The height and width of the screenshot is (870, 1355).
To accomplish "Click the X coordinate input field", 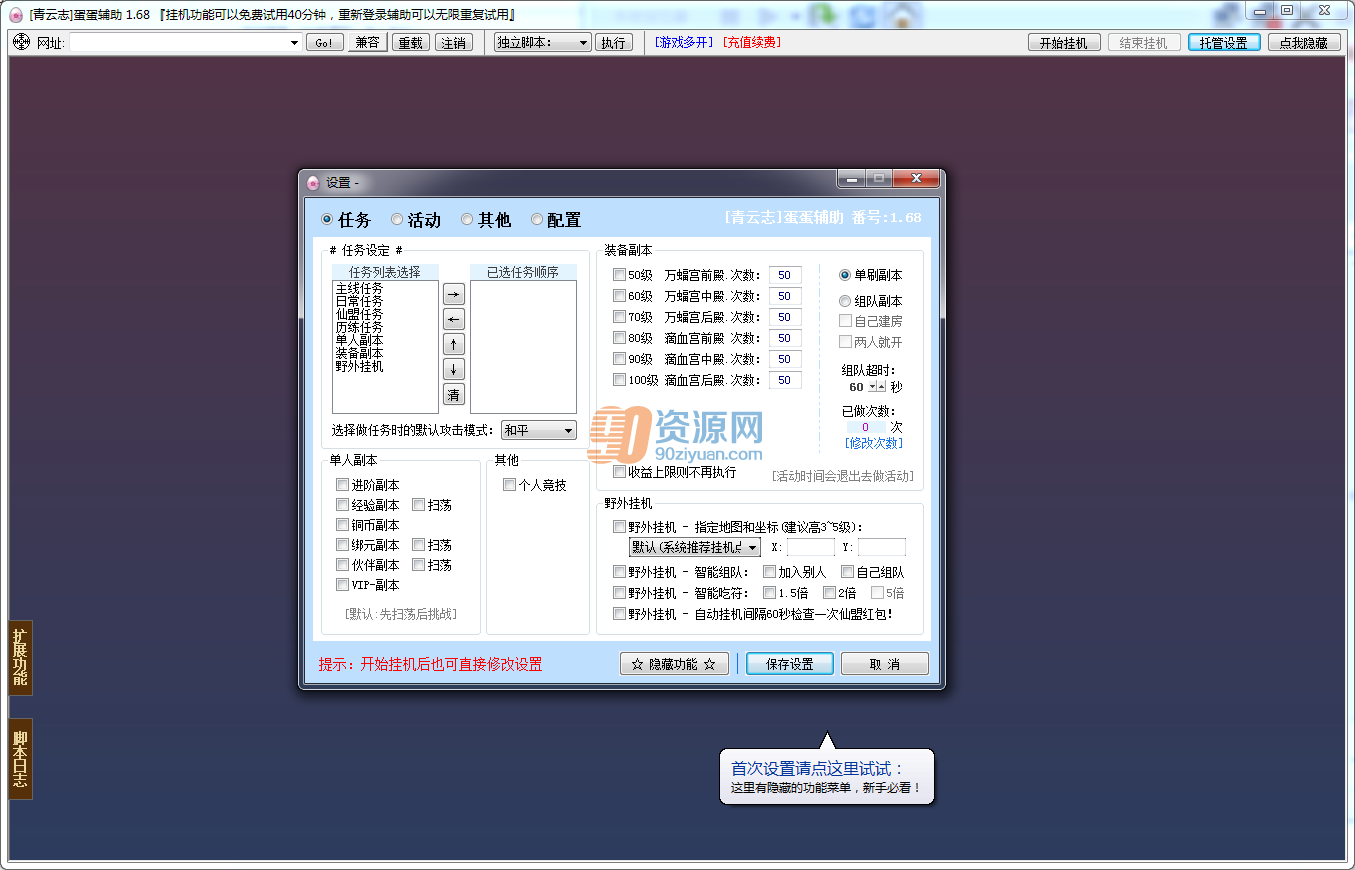I will [810, 547].
